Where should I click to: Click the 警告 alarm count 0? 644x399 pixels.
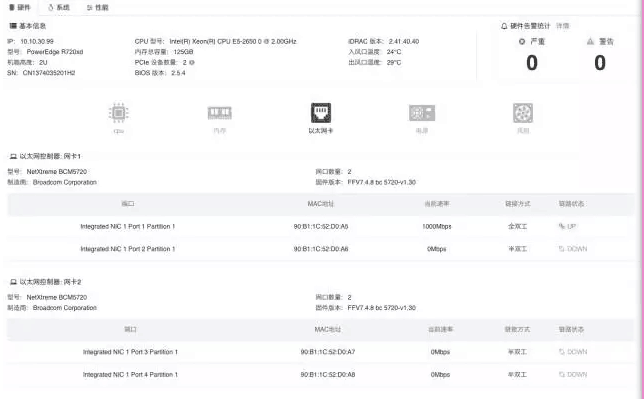600,63
